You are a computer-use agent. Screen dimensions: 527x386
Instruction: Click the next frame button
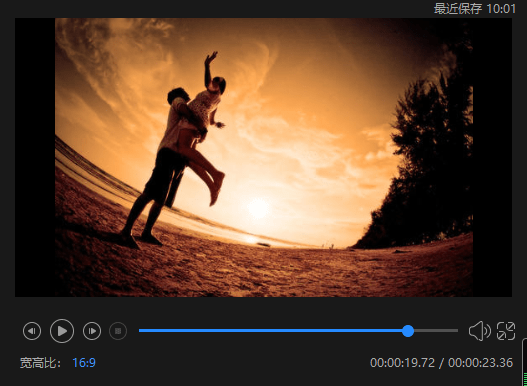click(92, 331)
